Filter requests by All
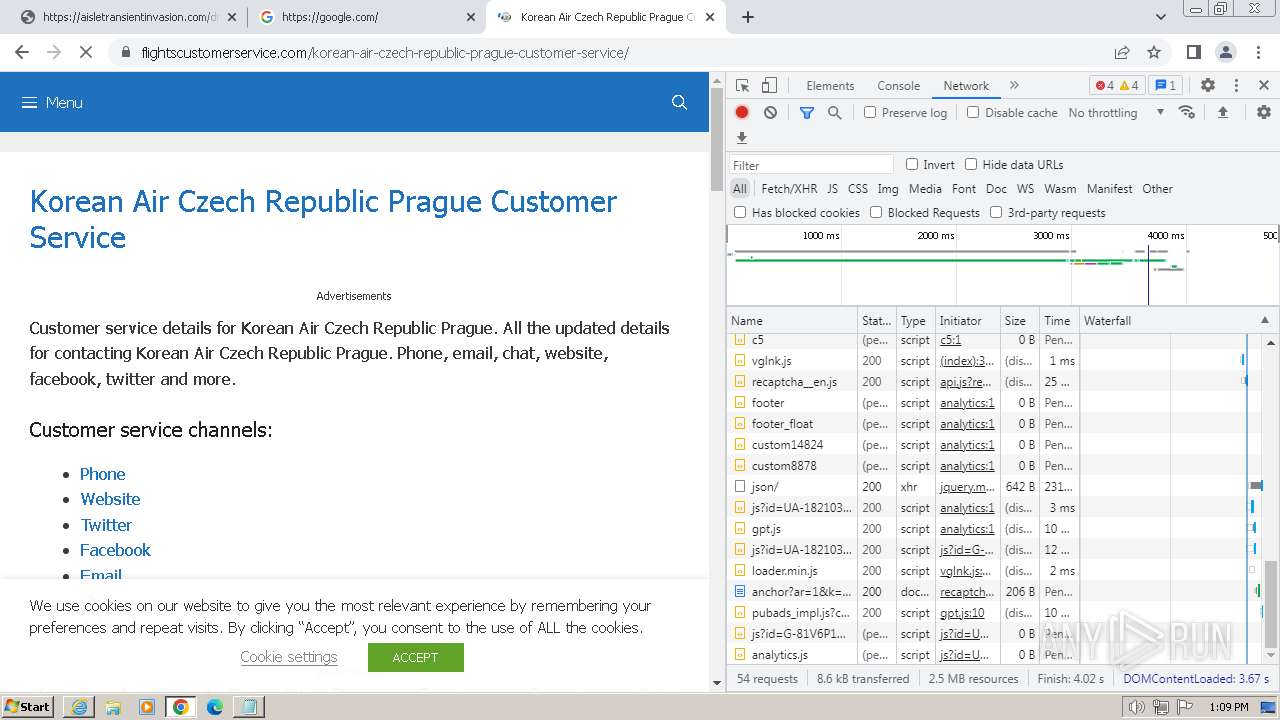This screenshot has height=720, width=1280. point(739,188)
